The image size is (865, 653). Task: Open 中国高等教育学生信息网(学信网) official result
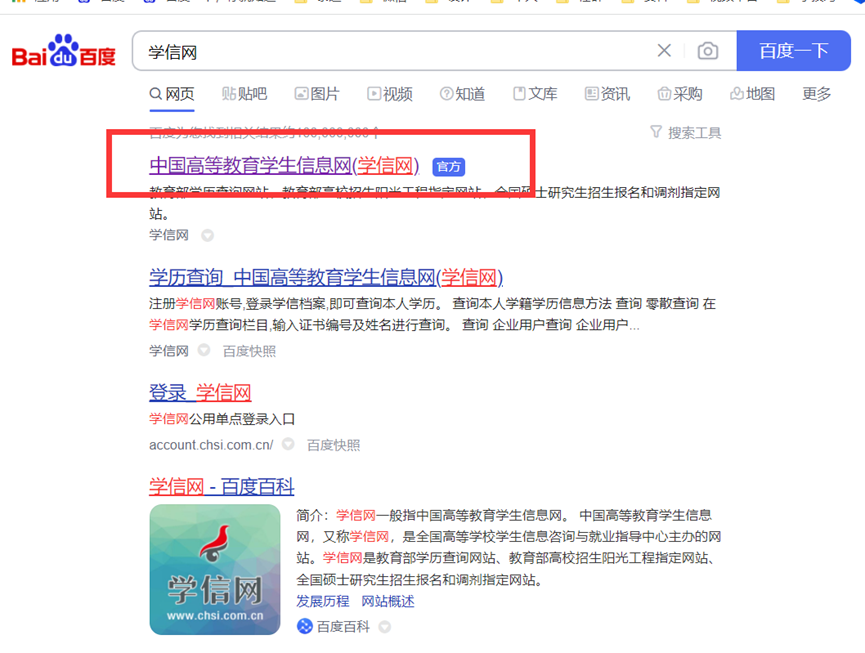click(284, 165)
